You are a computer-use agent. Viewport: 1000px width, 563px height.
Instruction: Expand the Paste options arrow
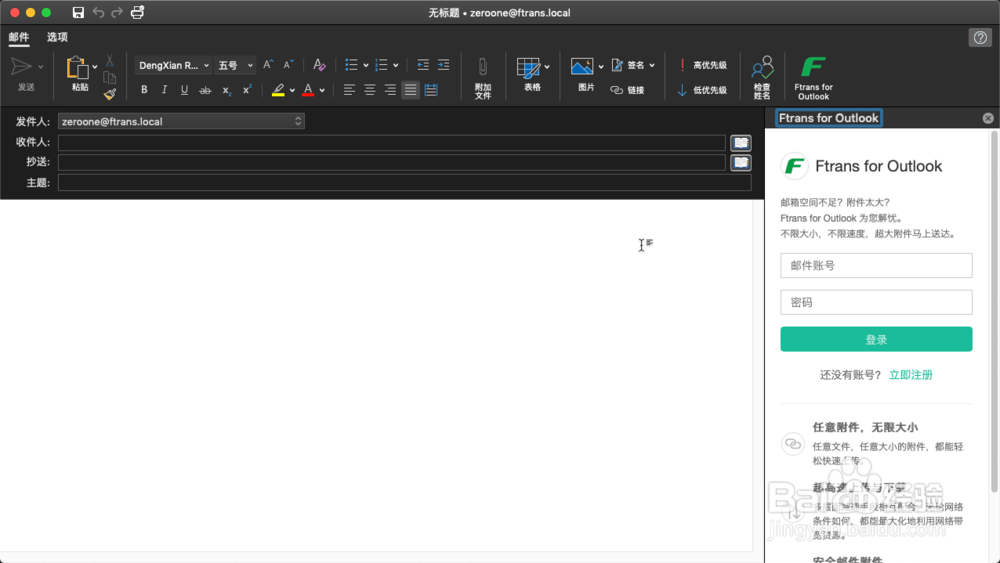(x=94, y=66)
